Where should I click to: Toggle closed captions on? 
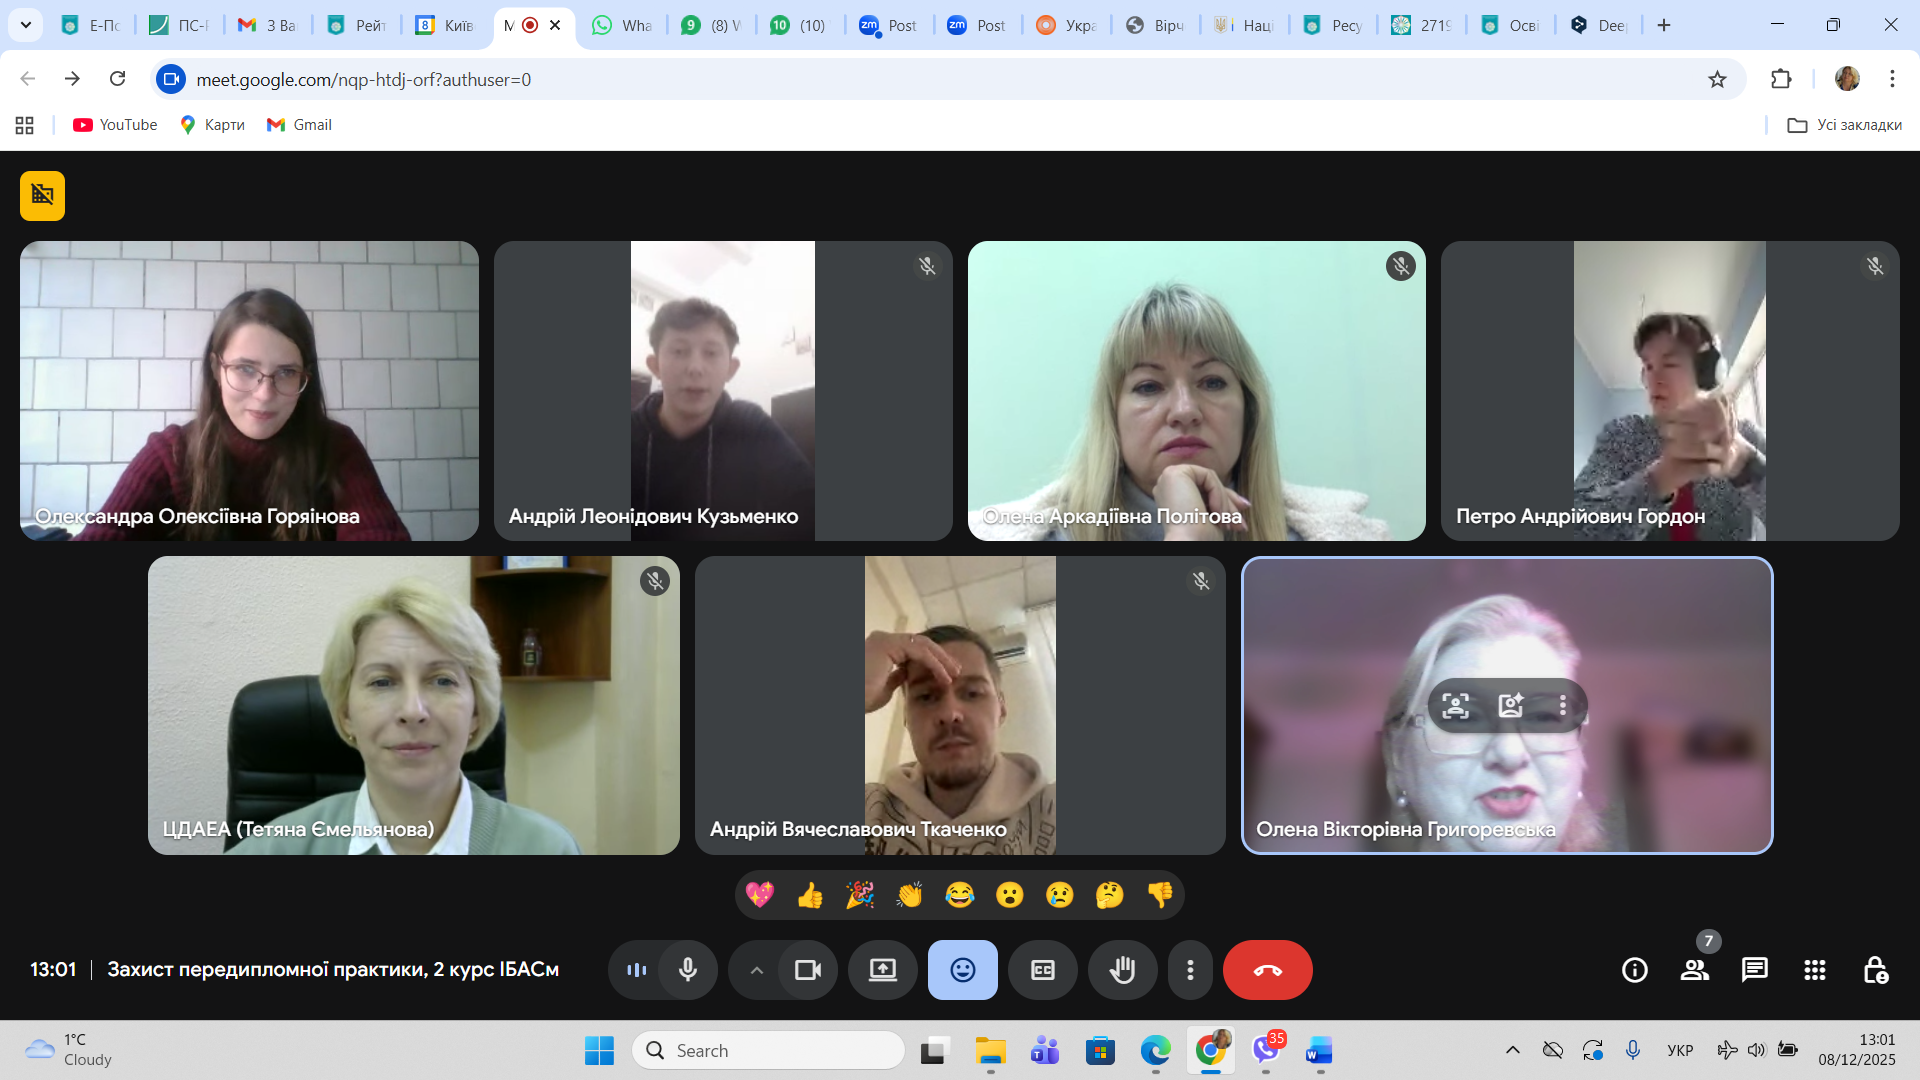point(1042,970)
